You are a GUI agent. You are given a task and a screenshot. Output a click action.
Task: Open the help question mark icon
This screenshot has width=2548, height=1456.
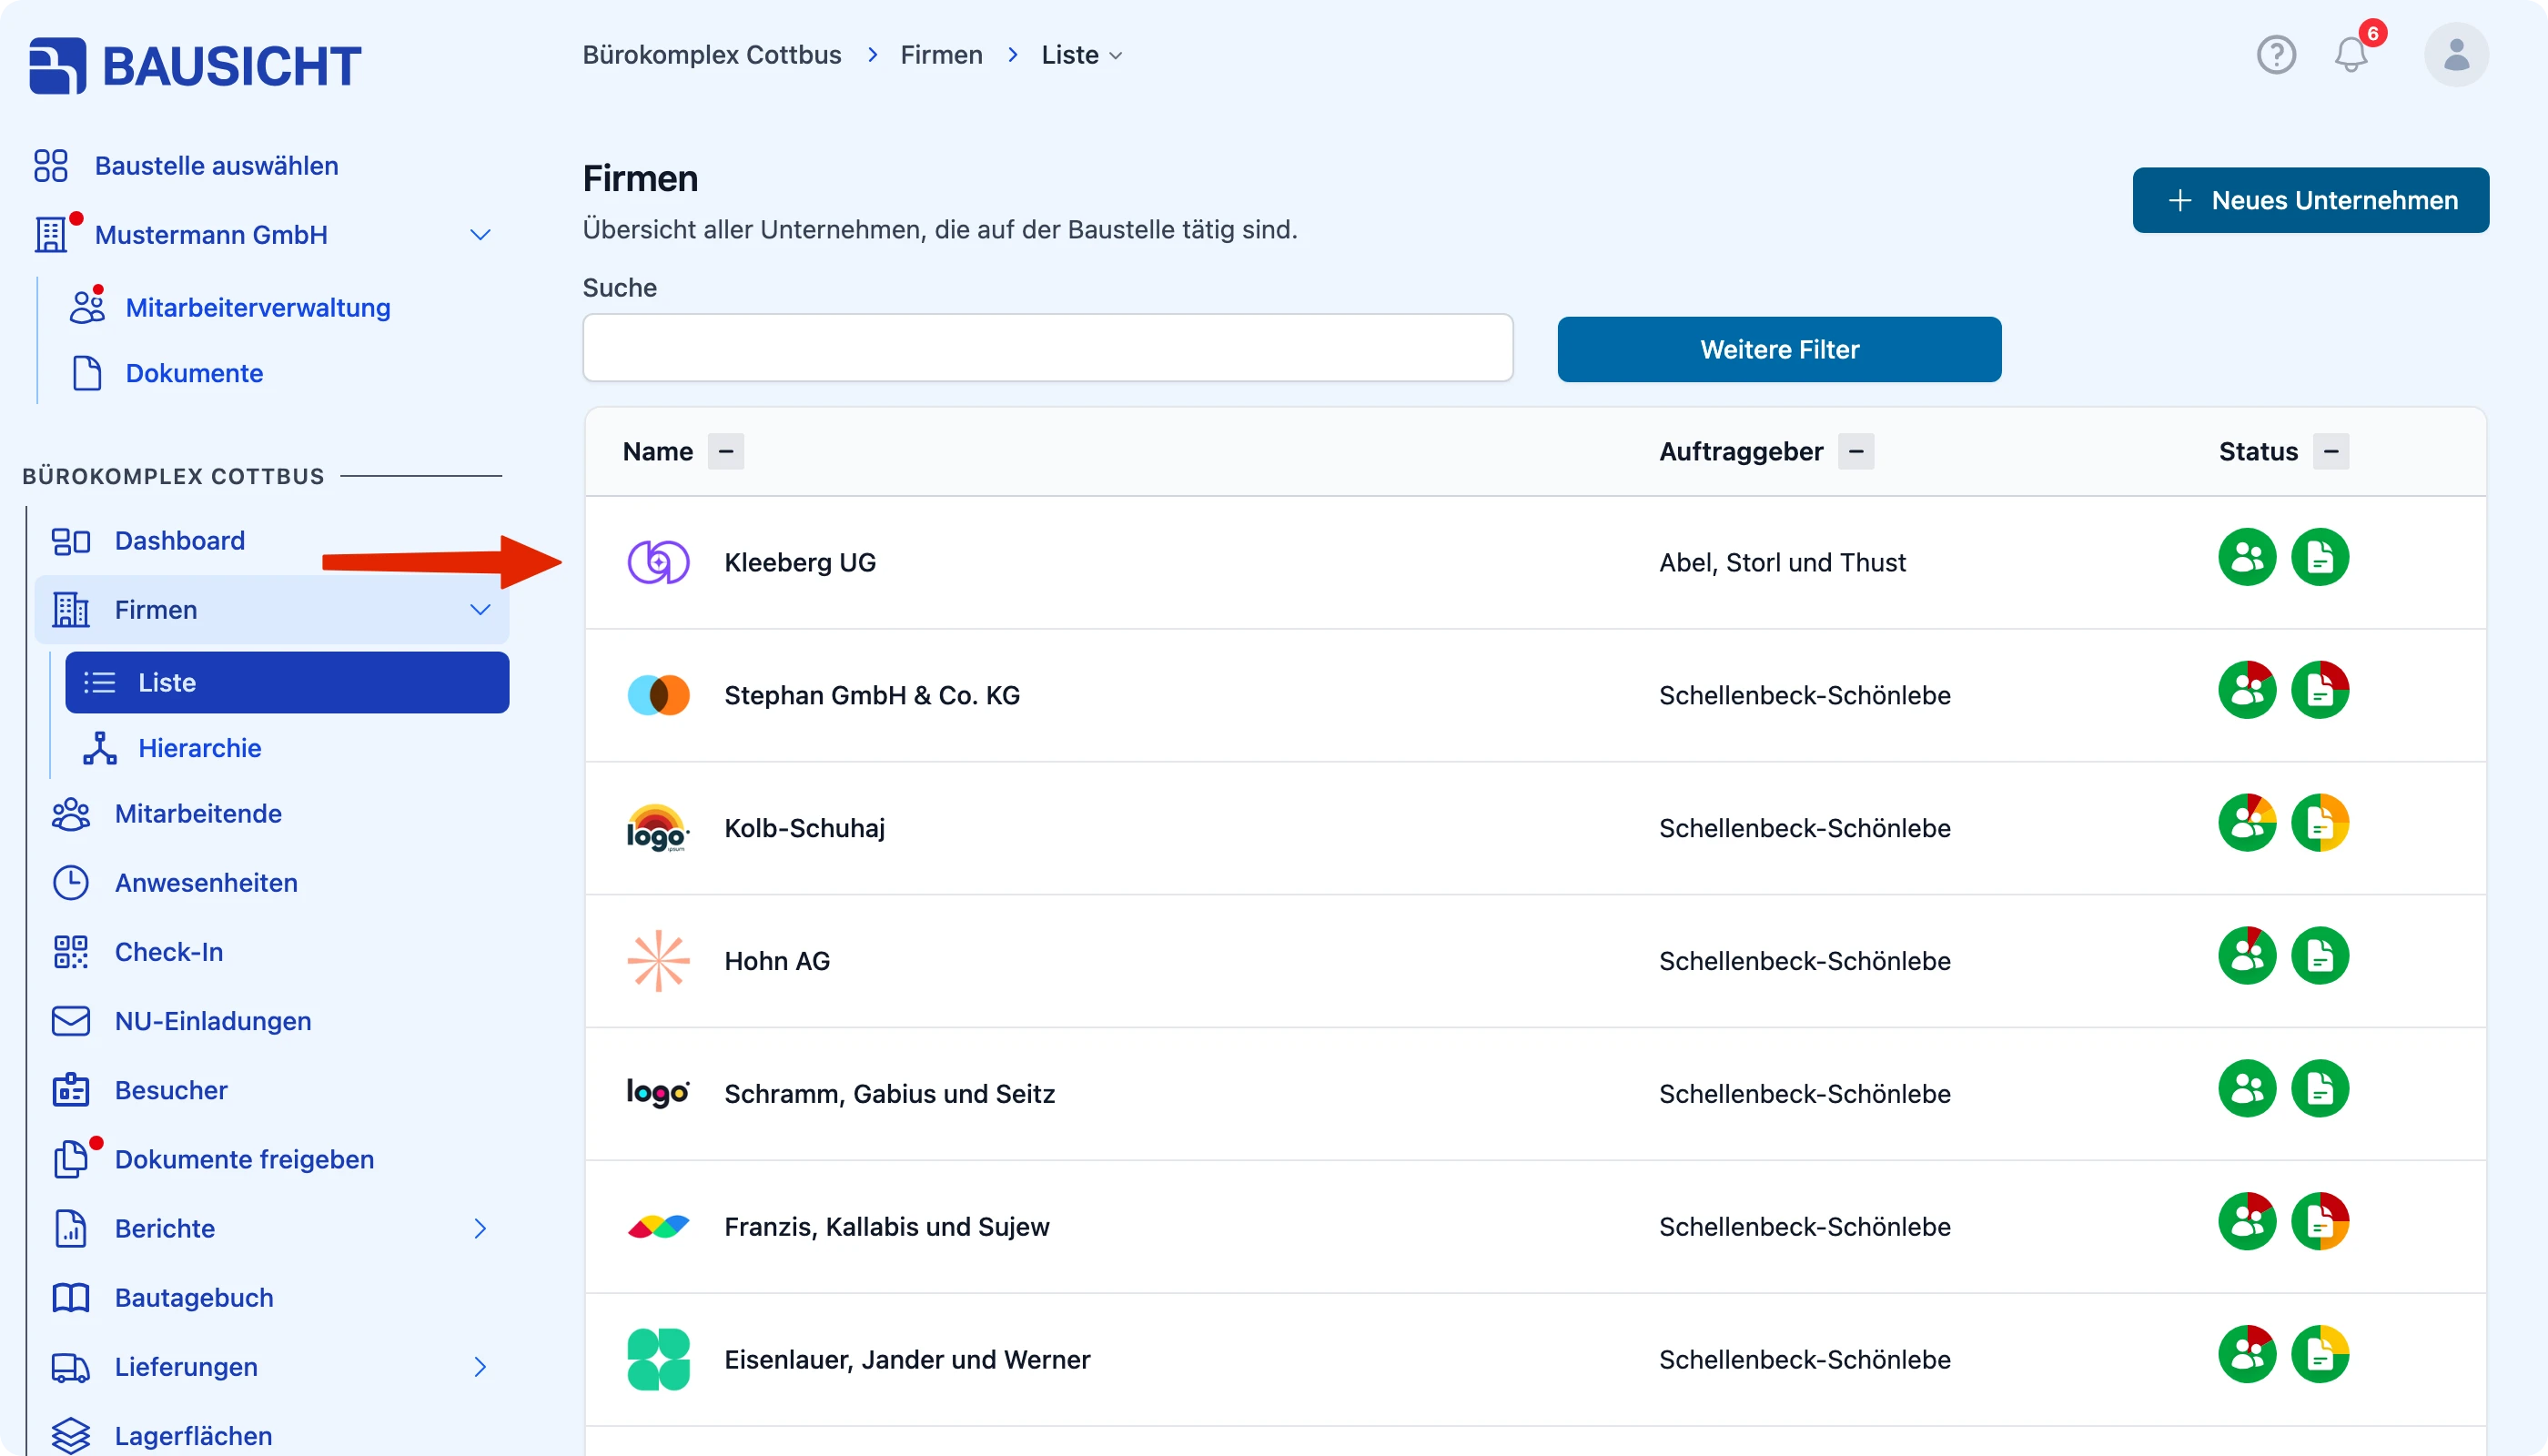coord(2276,54)
